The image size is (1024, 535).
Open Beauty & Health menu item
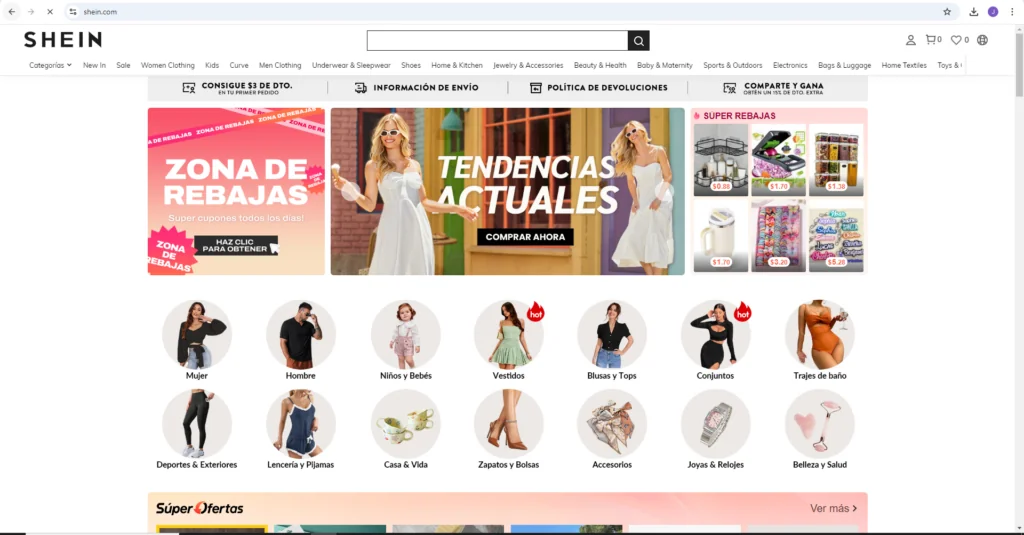coord(600,65)
